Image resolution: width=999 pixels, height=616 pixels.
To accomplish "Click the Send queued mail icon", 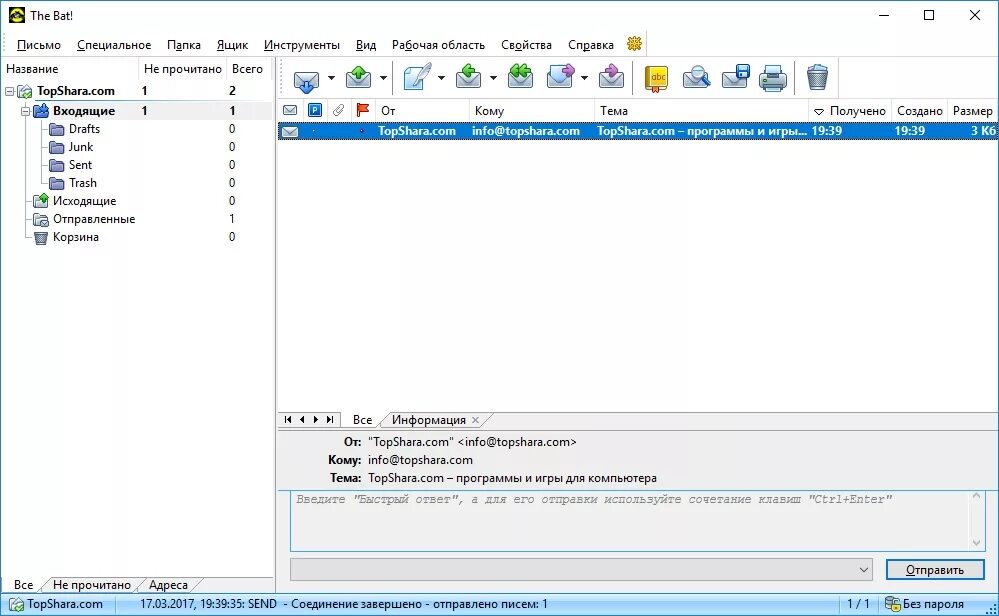I will (x=359, y=78).
